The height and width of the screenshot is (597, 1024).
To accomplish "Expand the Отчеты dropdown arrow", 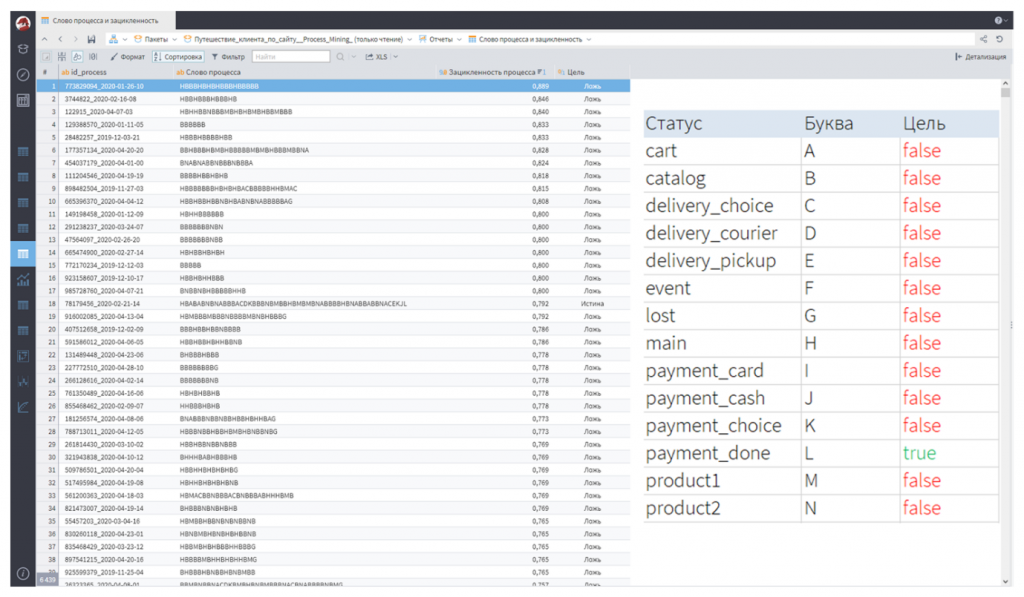I will click(x=459, y=40).
